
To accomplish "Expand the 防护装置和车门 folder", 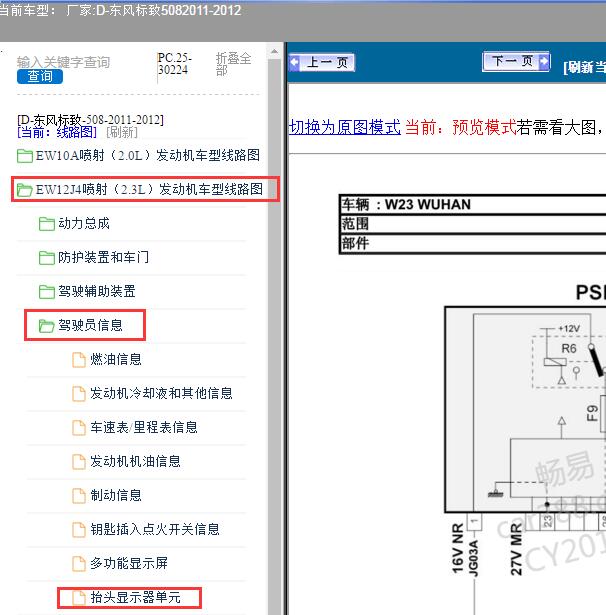I will 94,258.
